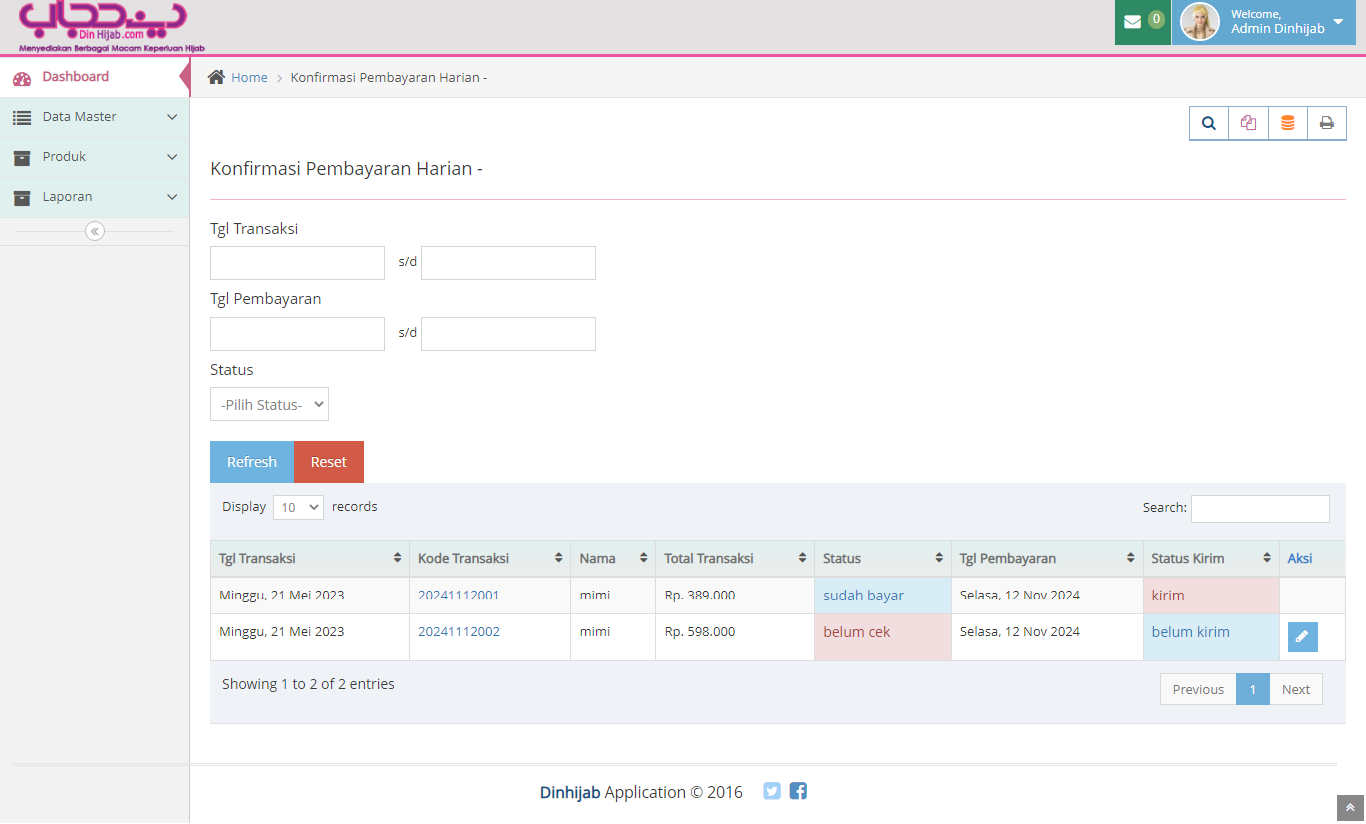
Task: Collapse the sidebar using the double-arrow toggle
Action: tap(95, 231)
